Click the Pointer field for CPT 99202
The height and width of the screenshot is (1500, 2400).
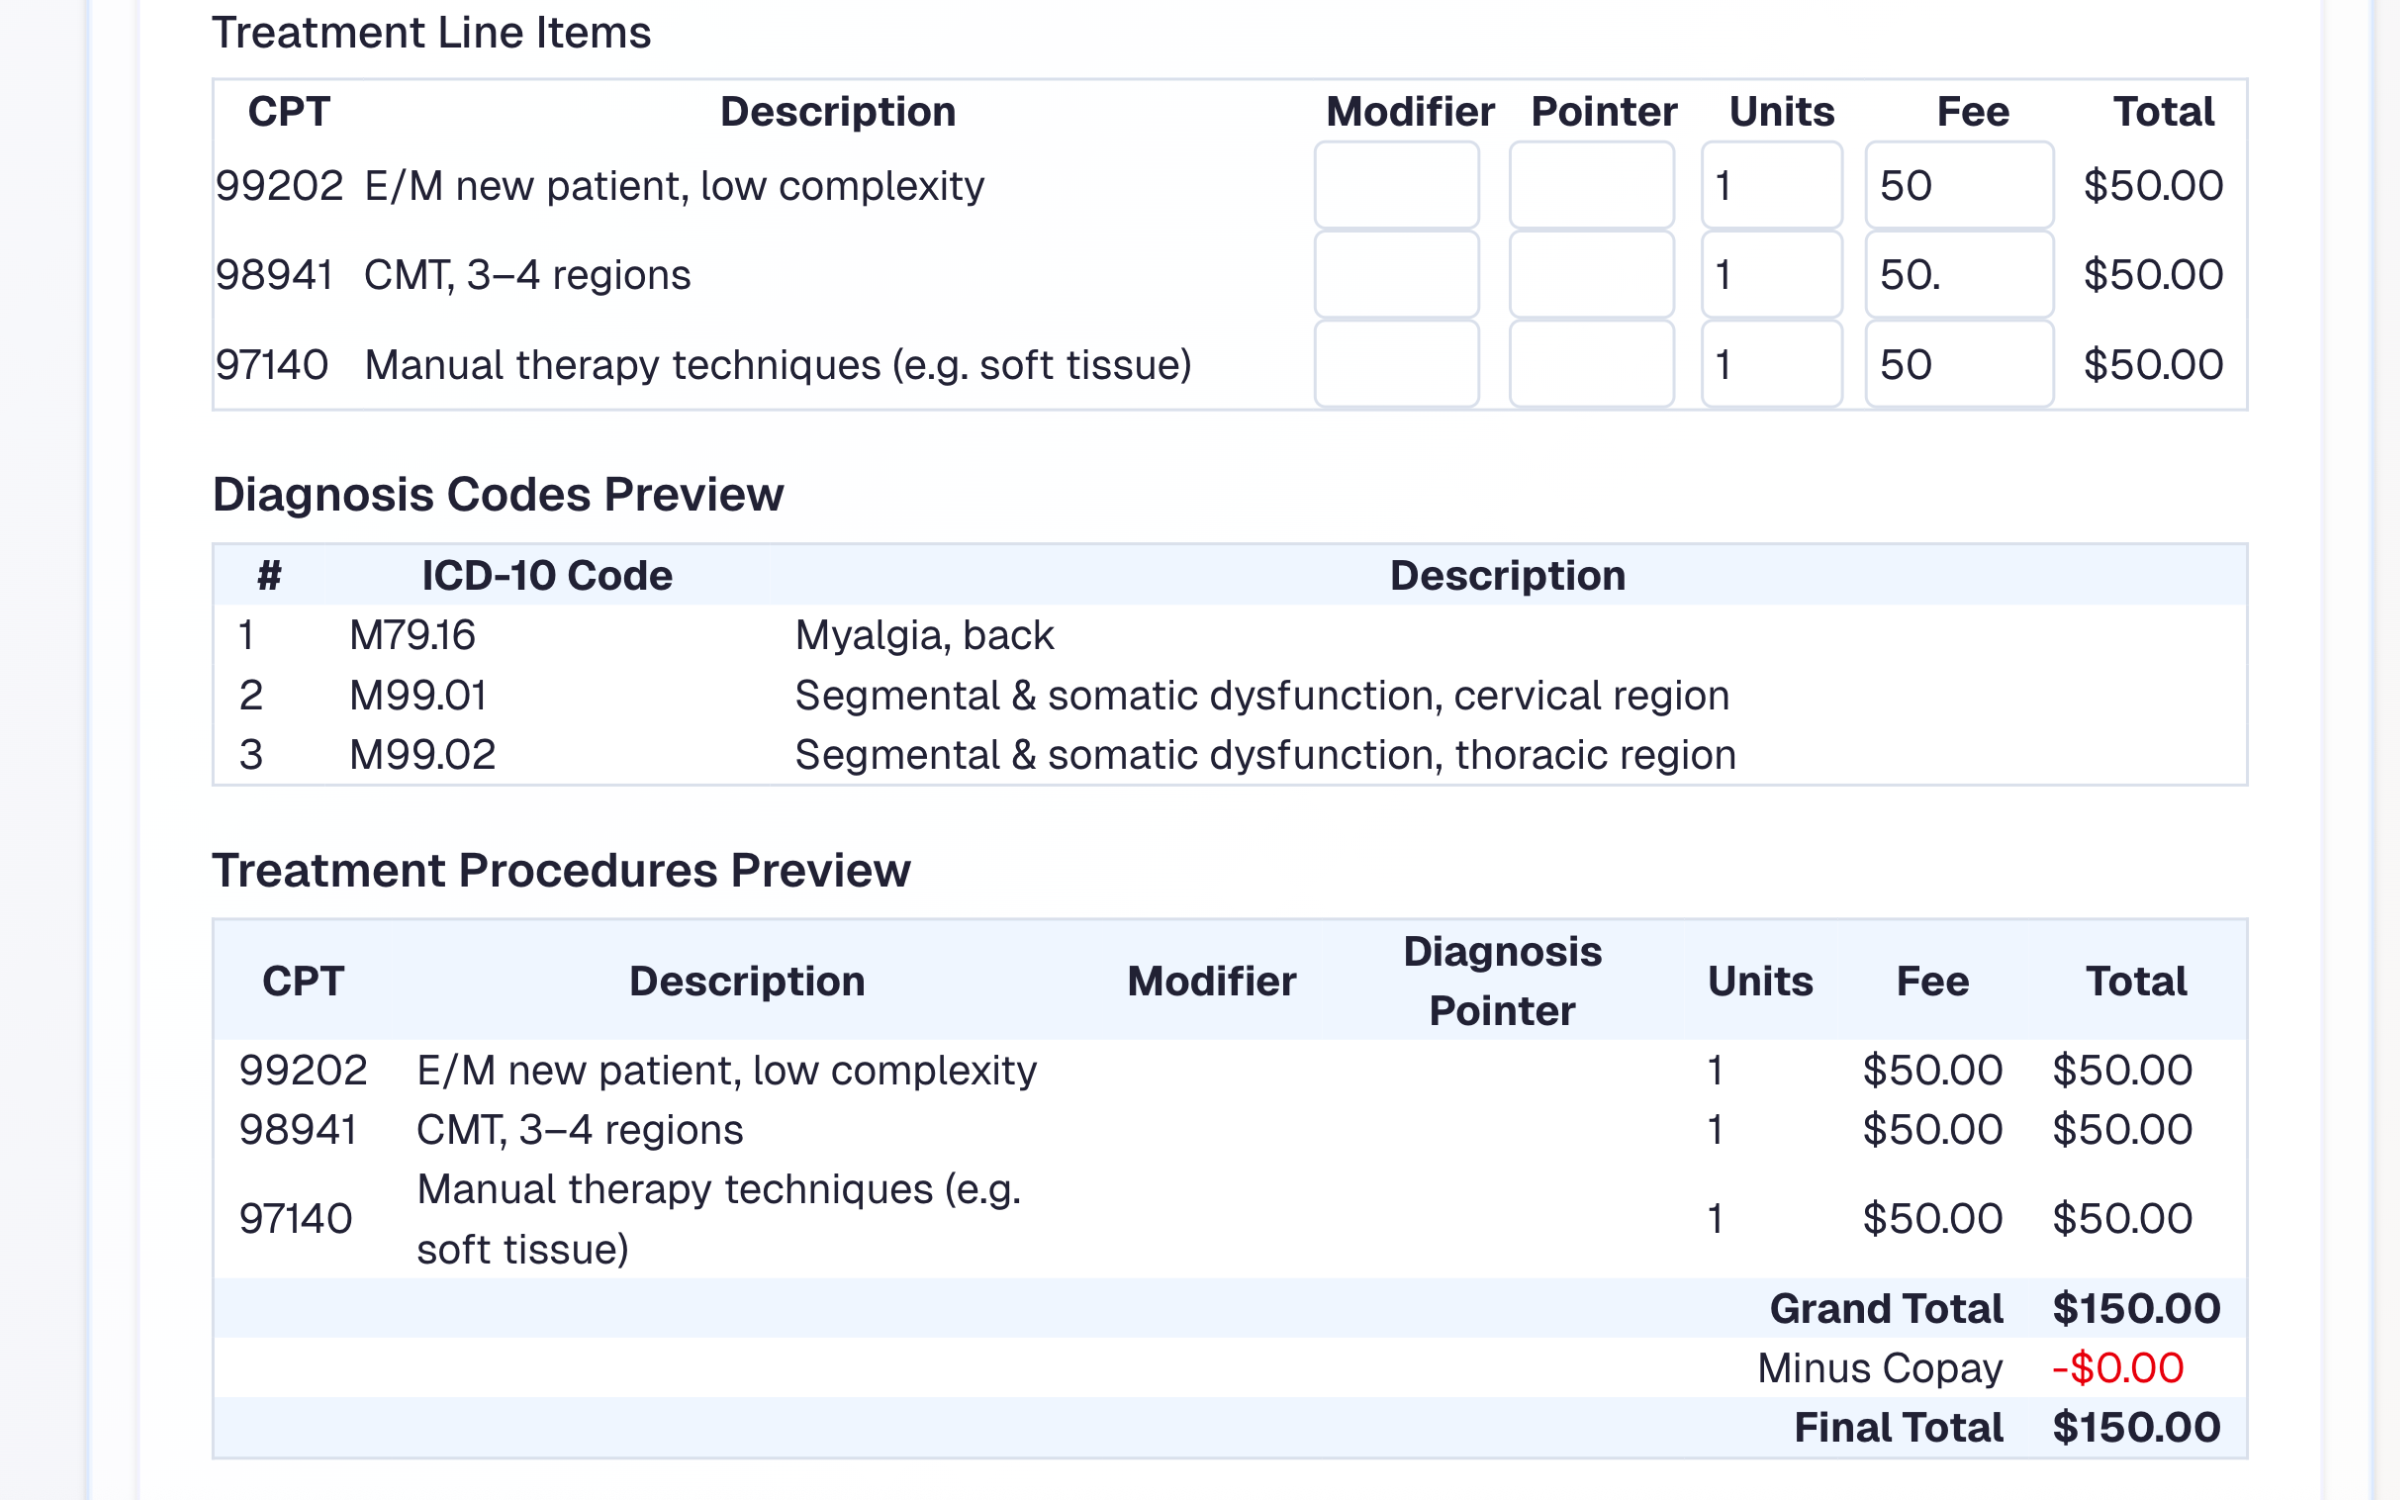pyautogui.click(x=1592, y=185)
